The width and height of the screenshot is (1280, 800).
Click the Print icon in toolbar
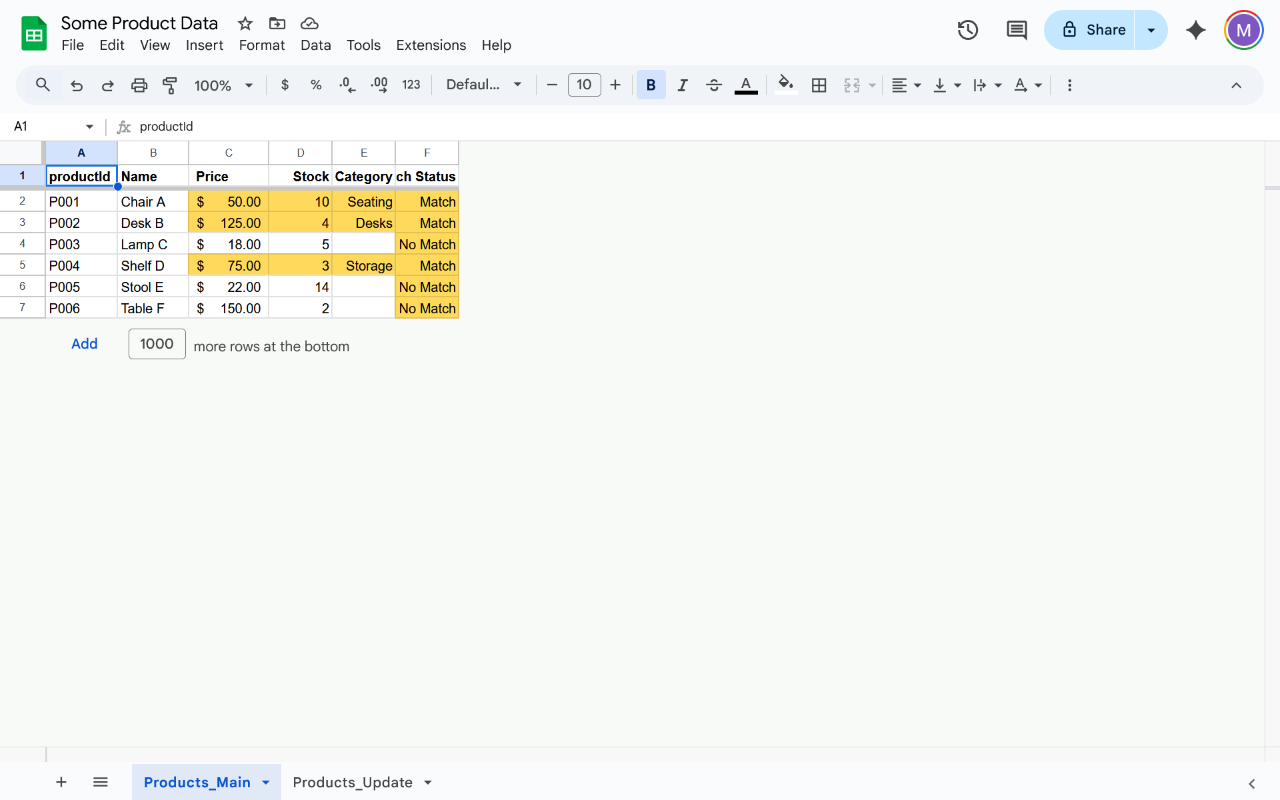click(139, 86)
